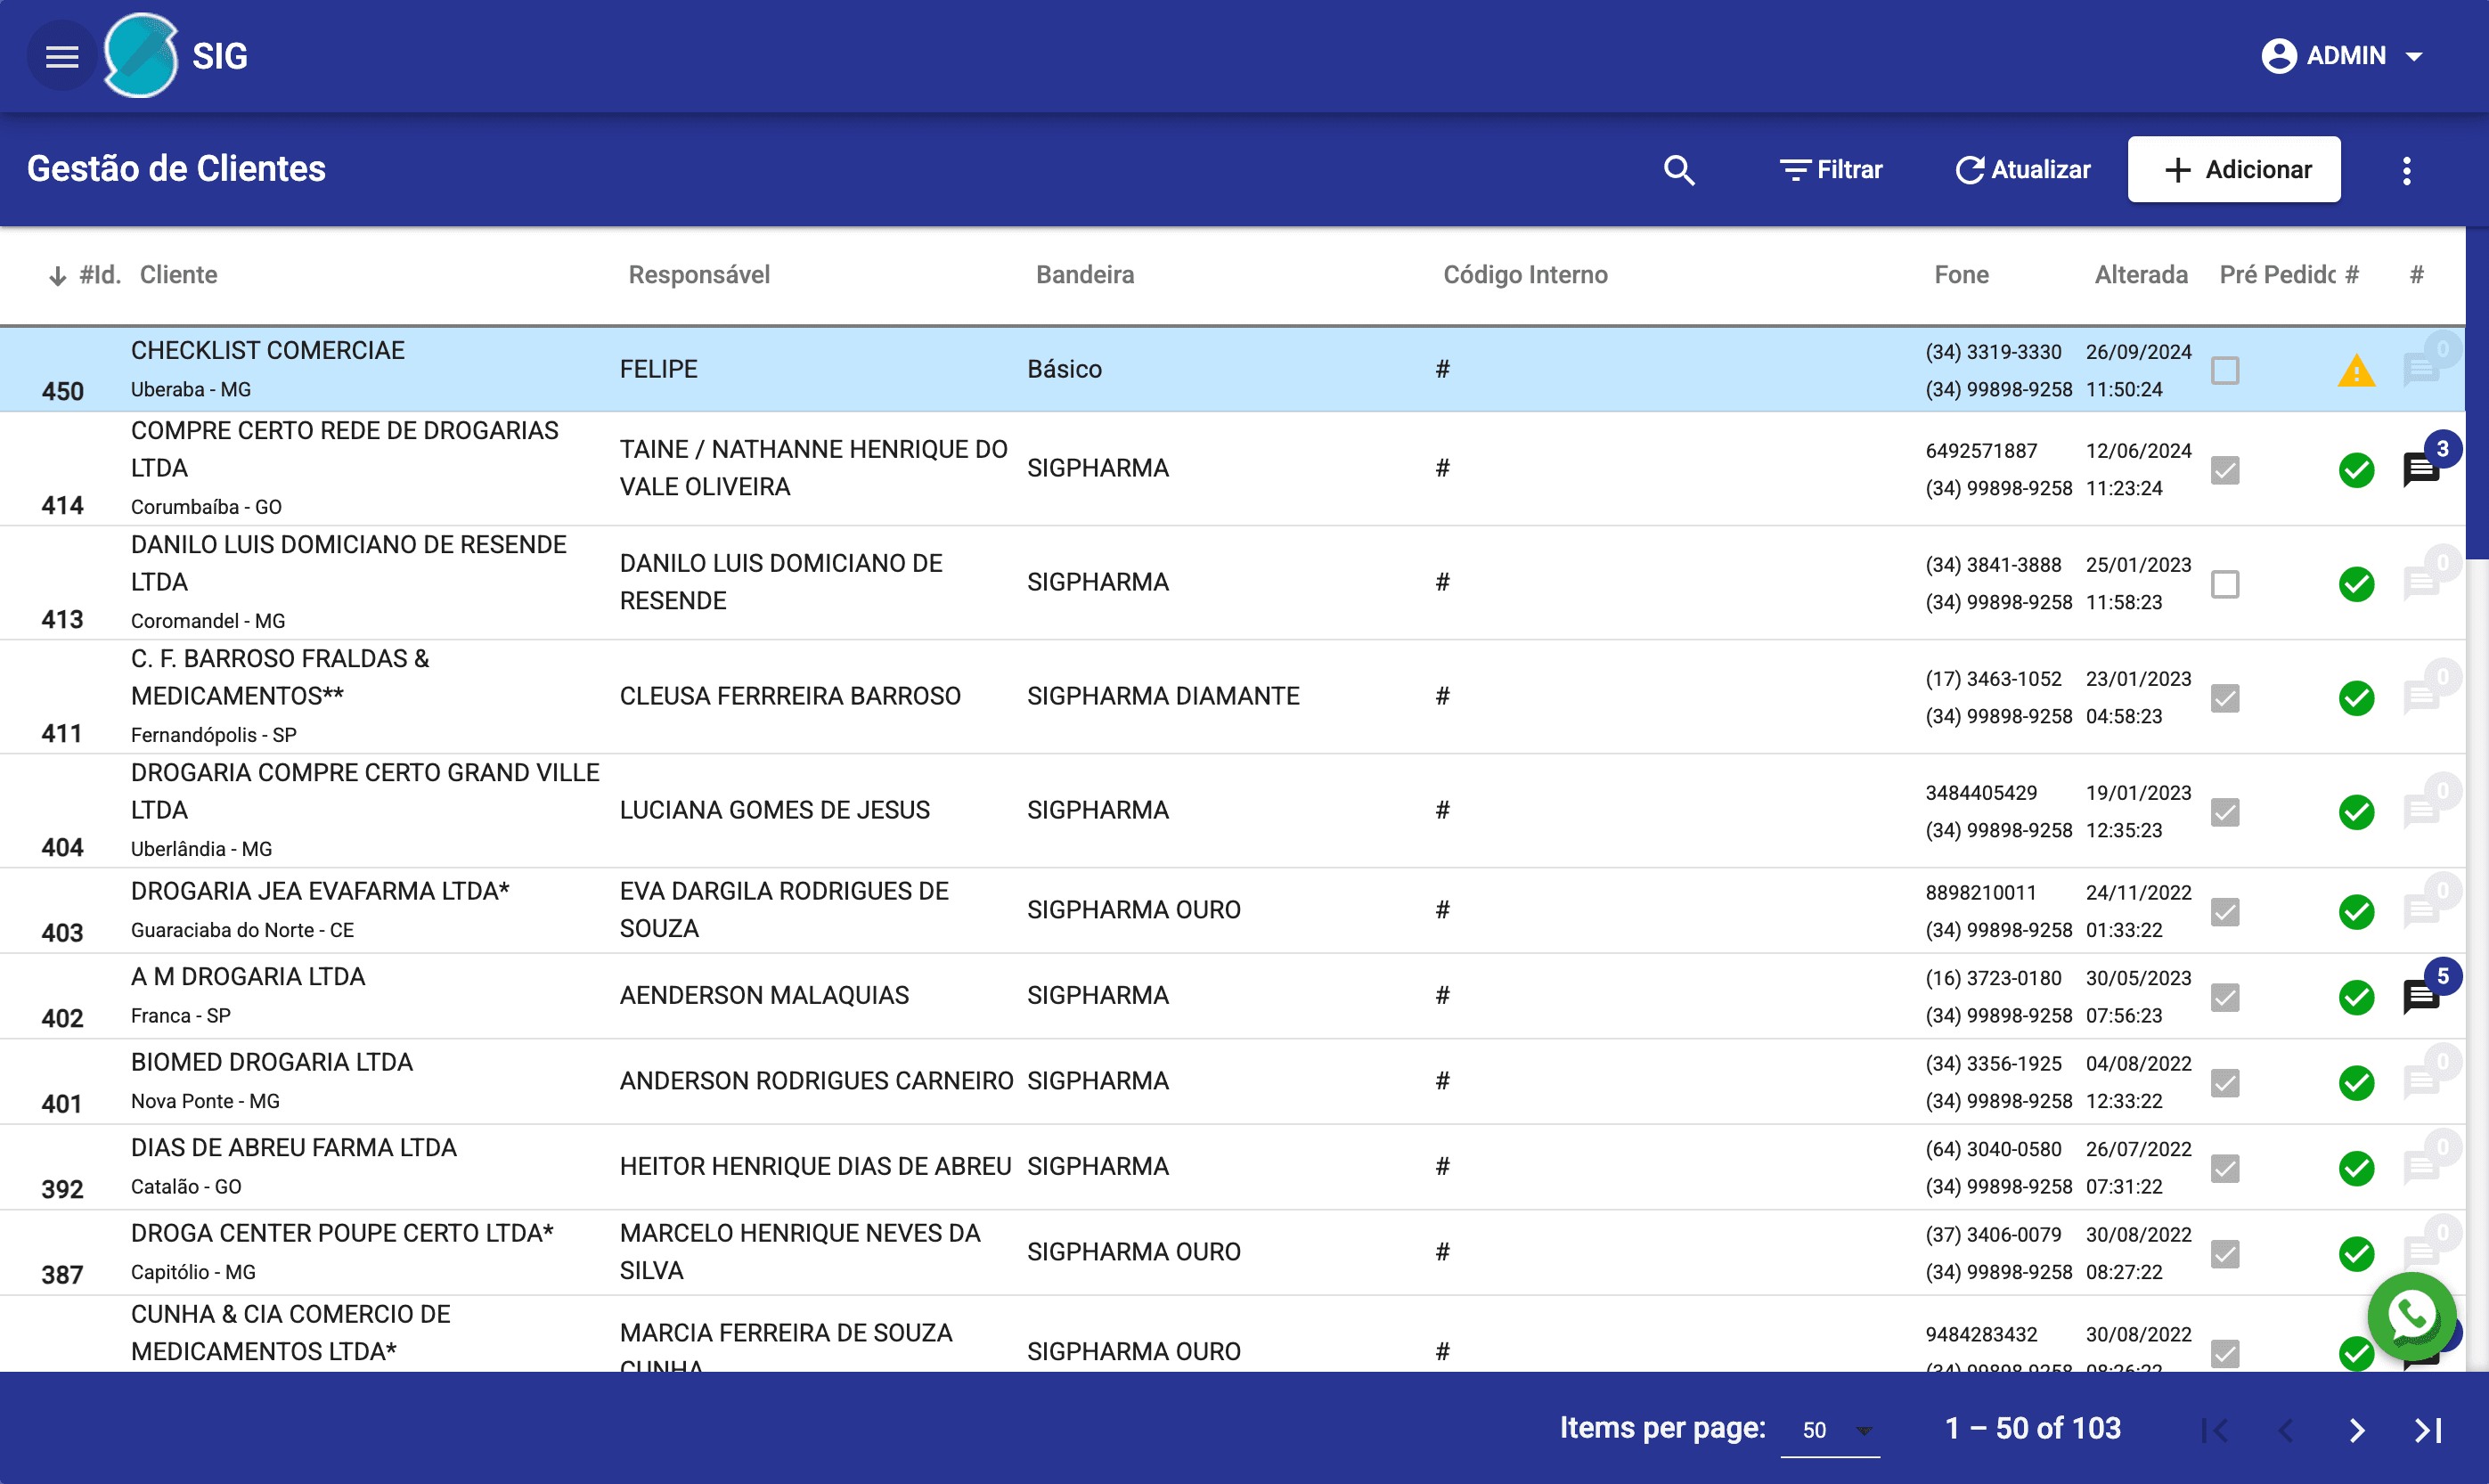Screen dimensions: 2489x1484
Task: Click the Filtrar button
Action: 1831,170
